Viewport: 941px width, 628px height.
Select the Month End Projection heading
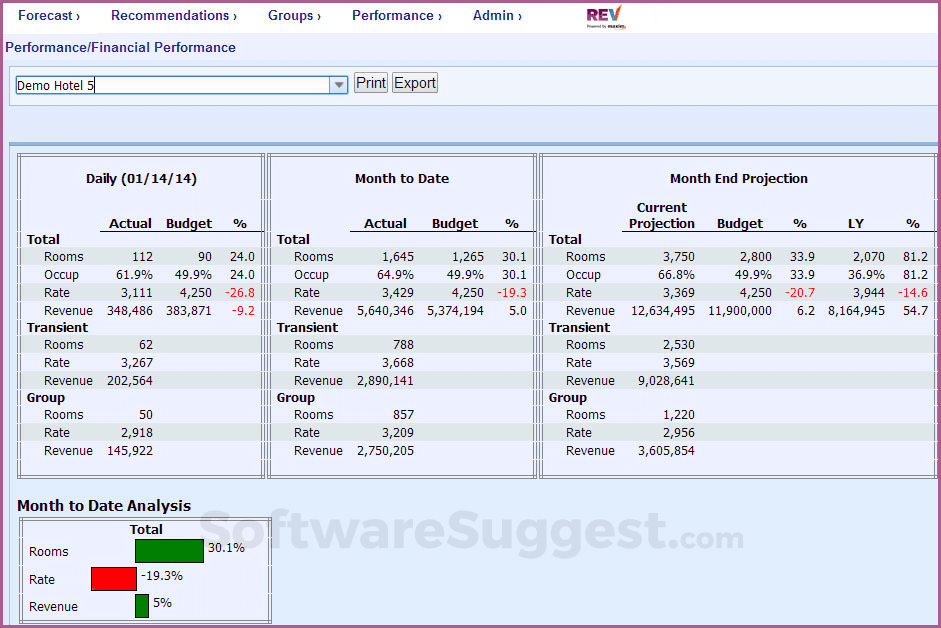click(739, 178)
